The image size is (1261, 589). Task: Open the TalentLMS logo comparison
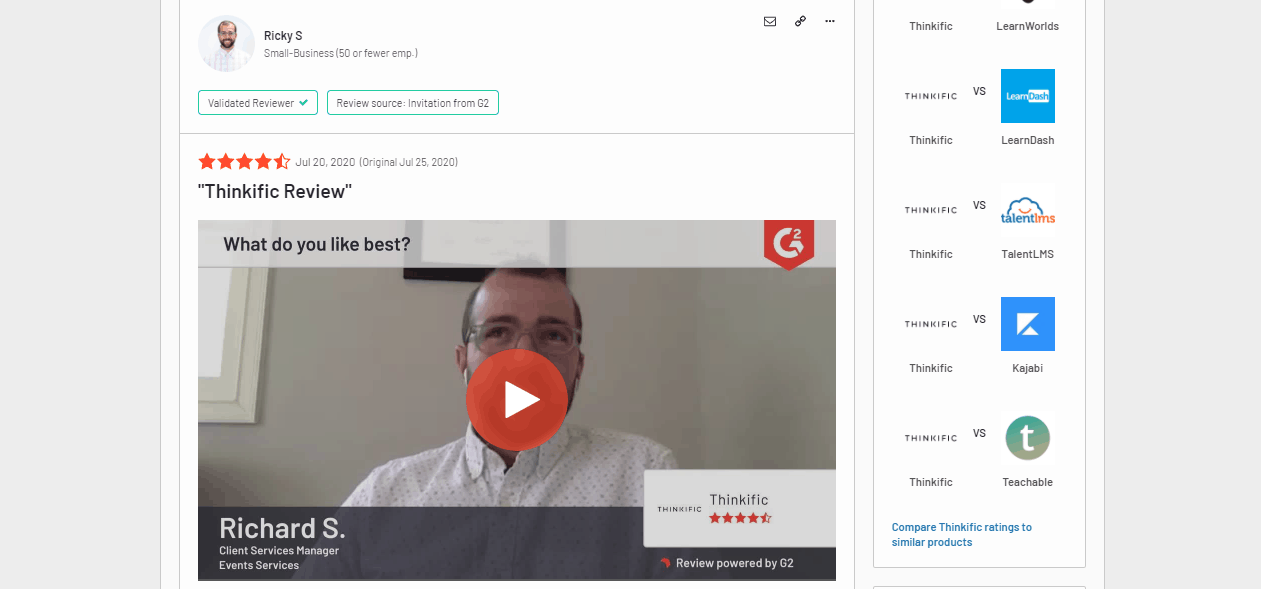(1028, 210)
